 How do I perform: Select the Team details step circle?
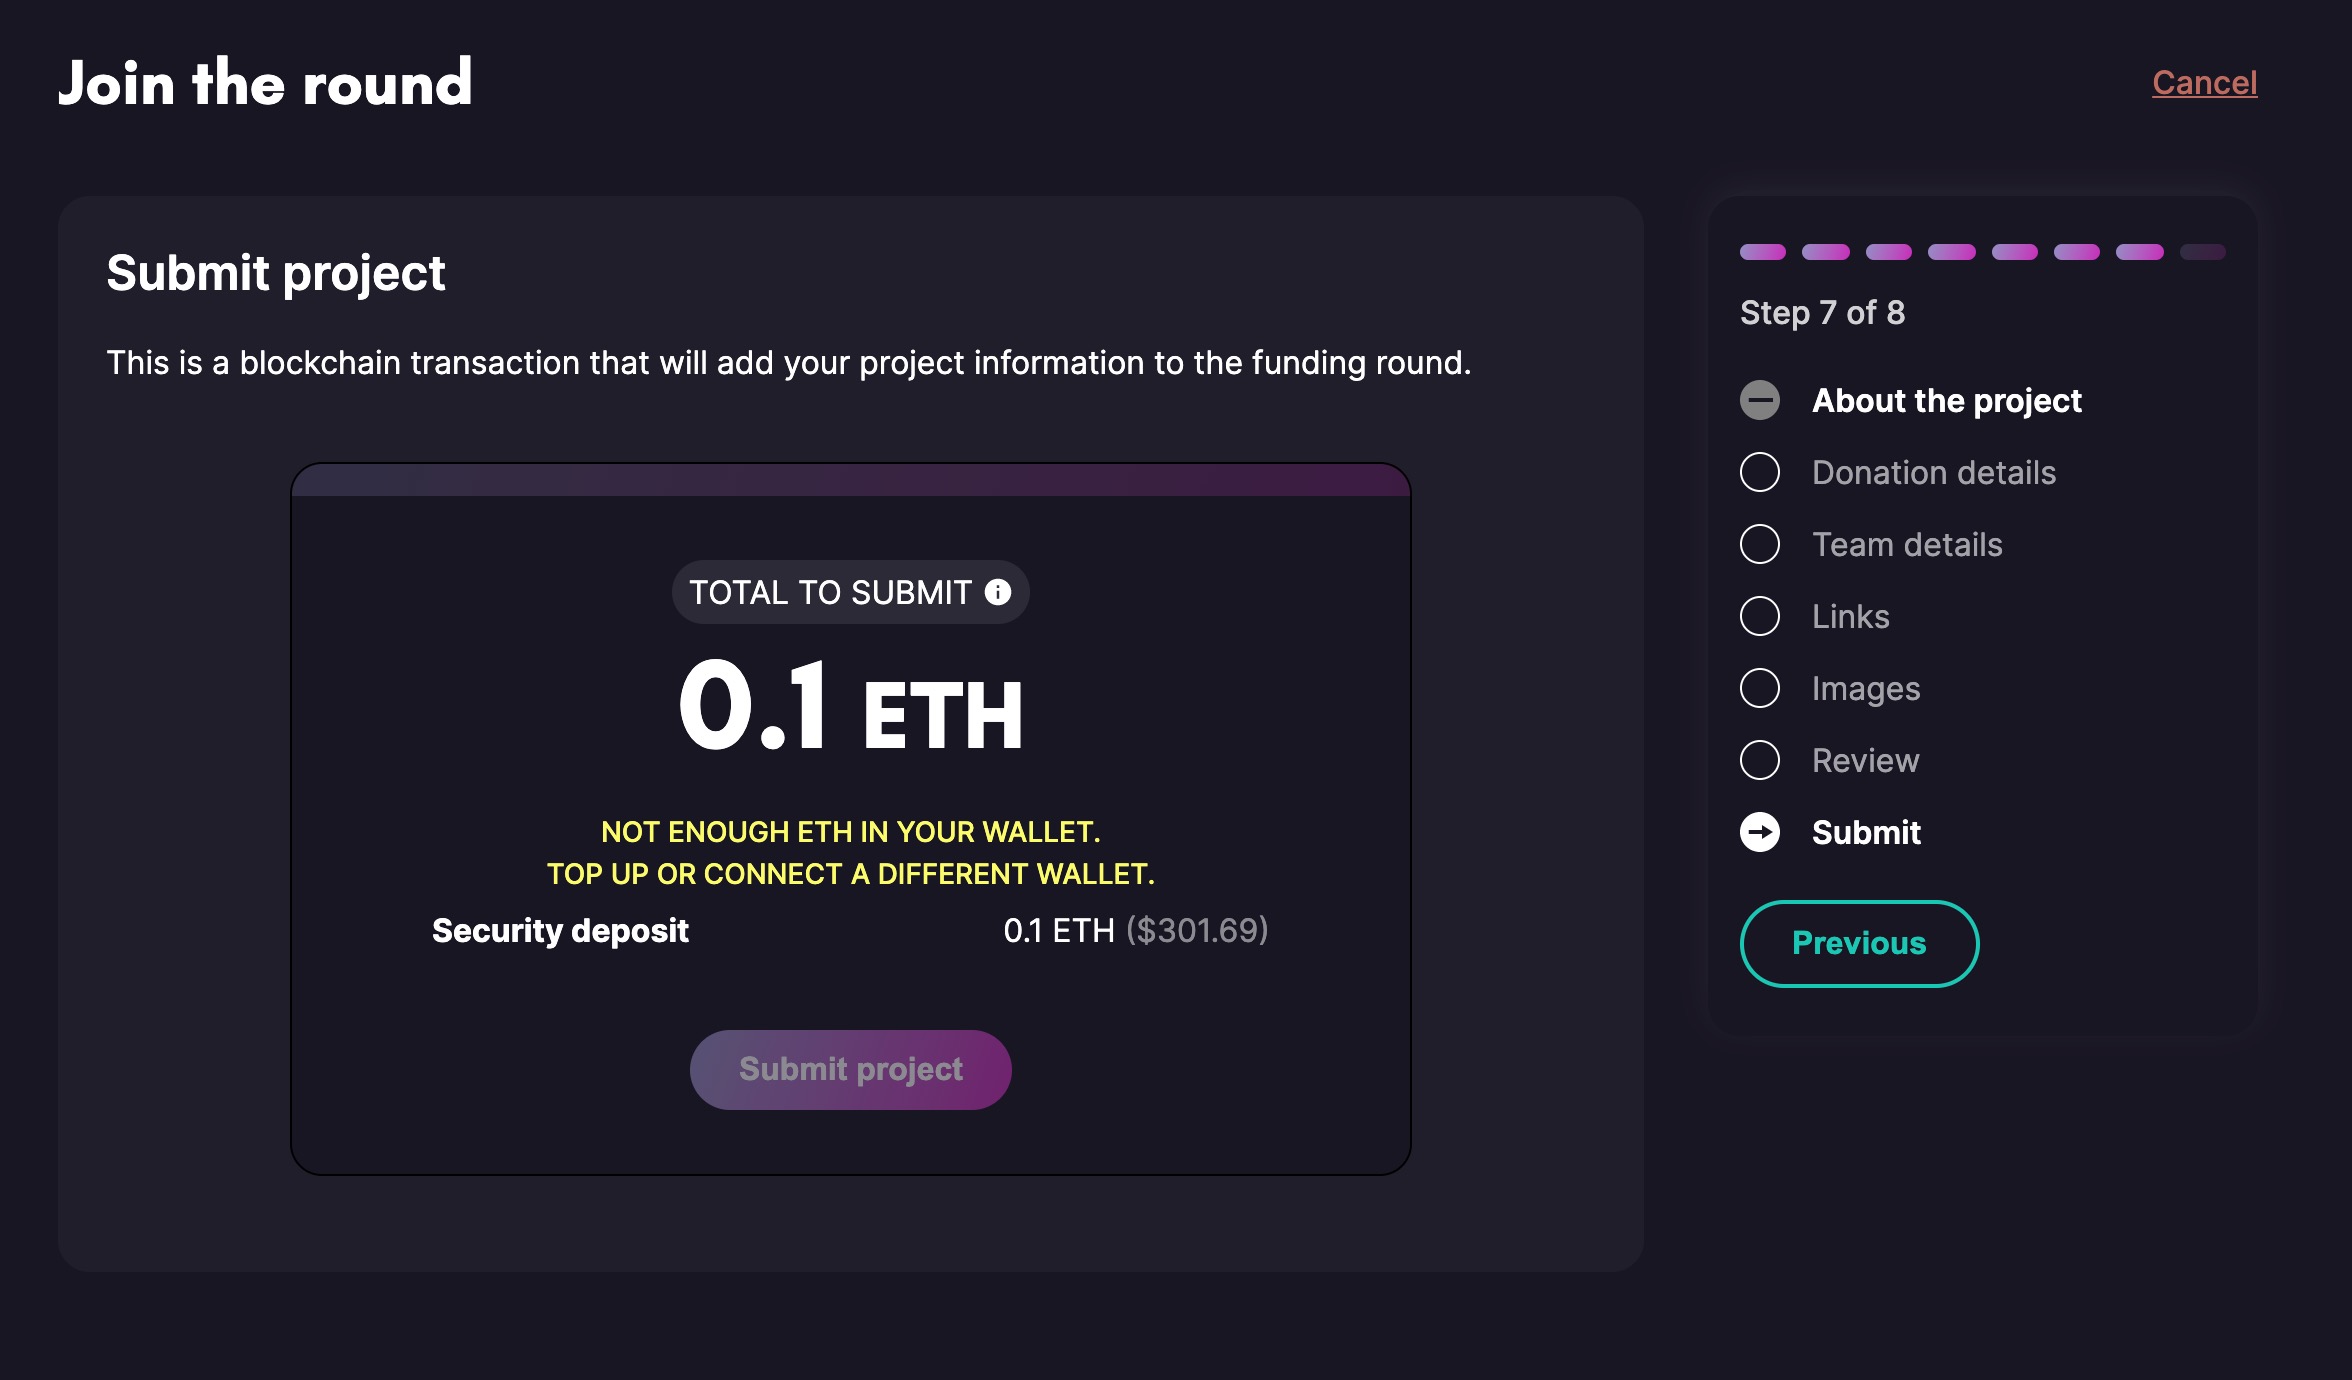click(x=1761, y=544)
